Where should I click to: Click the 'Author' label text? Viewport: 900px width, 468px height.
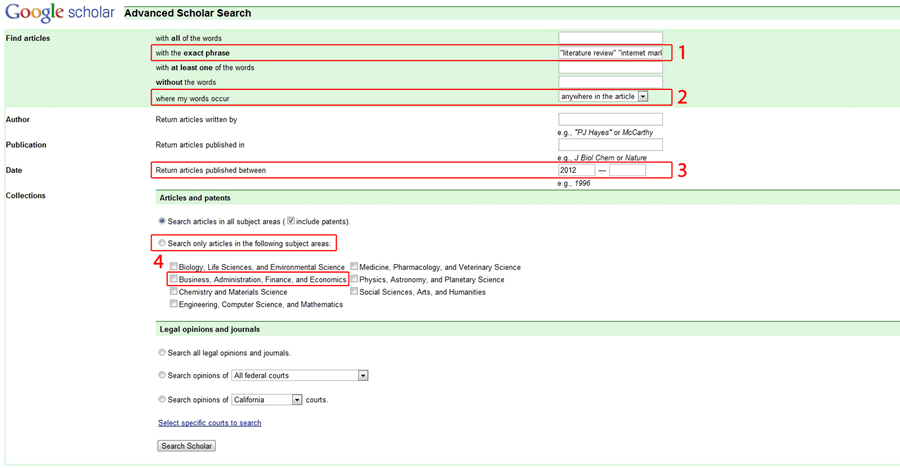coord(17,119)
